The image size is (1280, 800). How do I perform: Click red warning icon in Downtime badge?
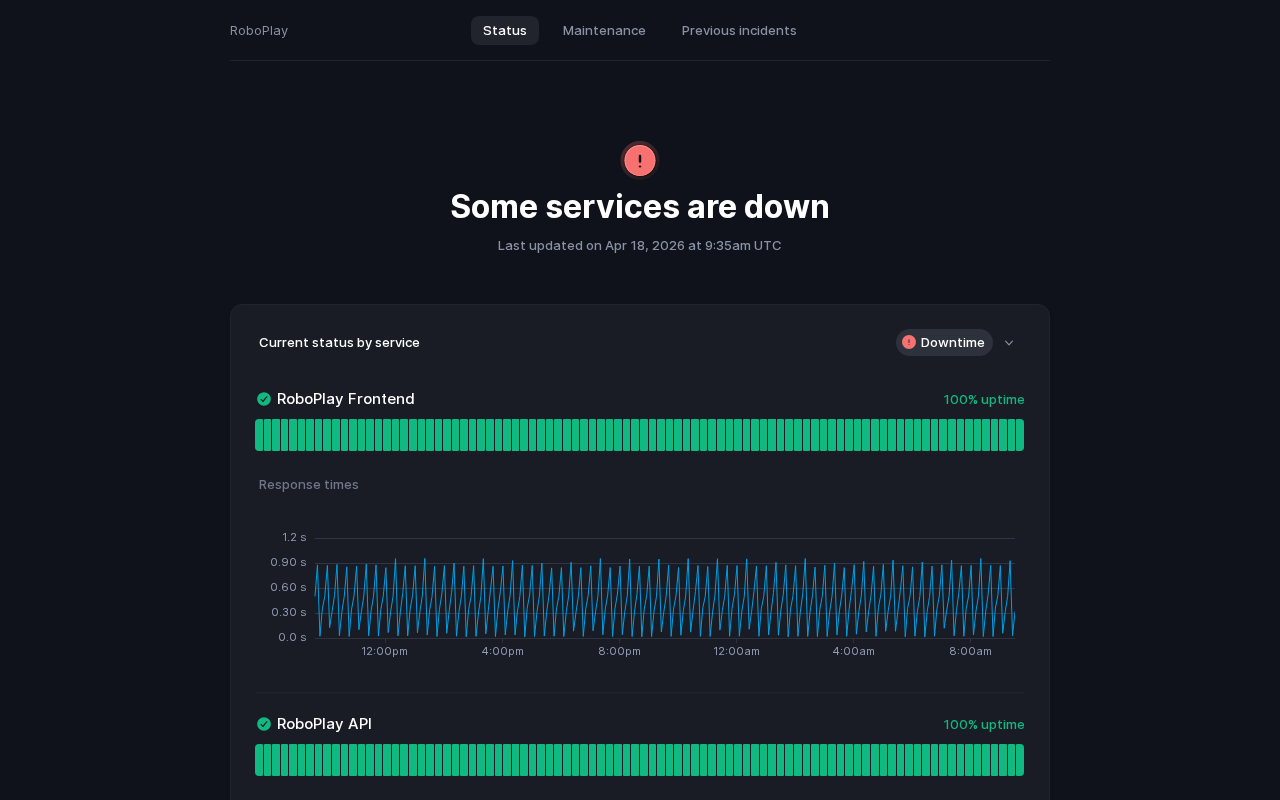click(909, 342)
